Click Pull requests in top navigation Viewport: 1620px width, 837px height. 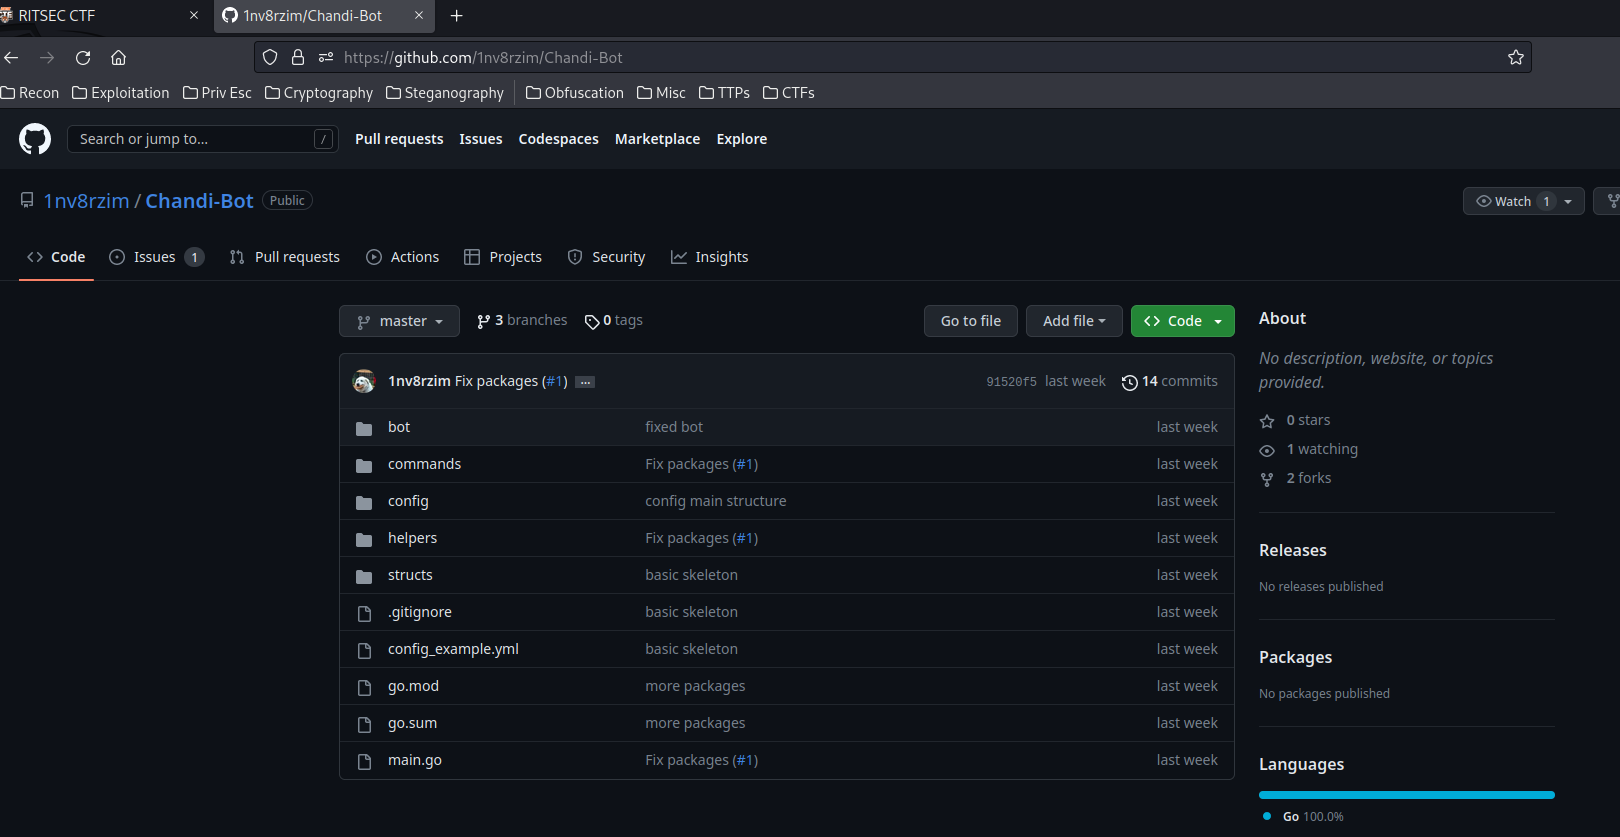(x=399, y=139)
